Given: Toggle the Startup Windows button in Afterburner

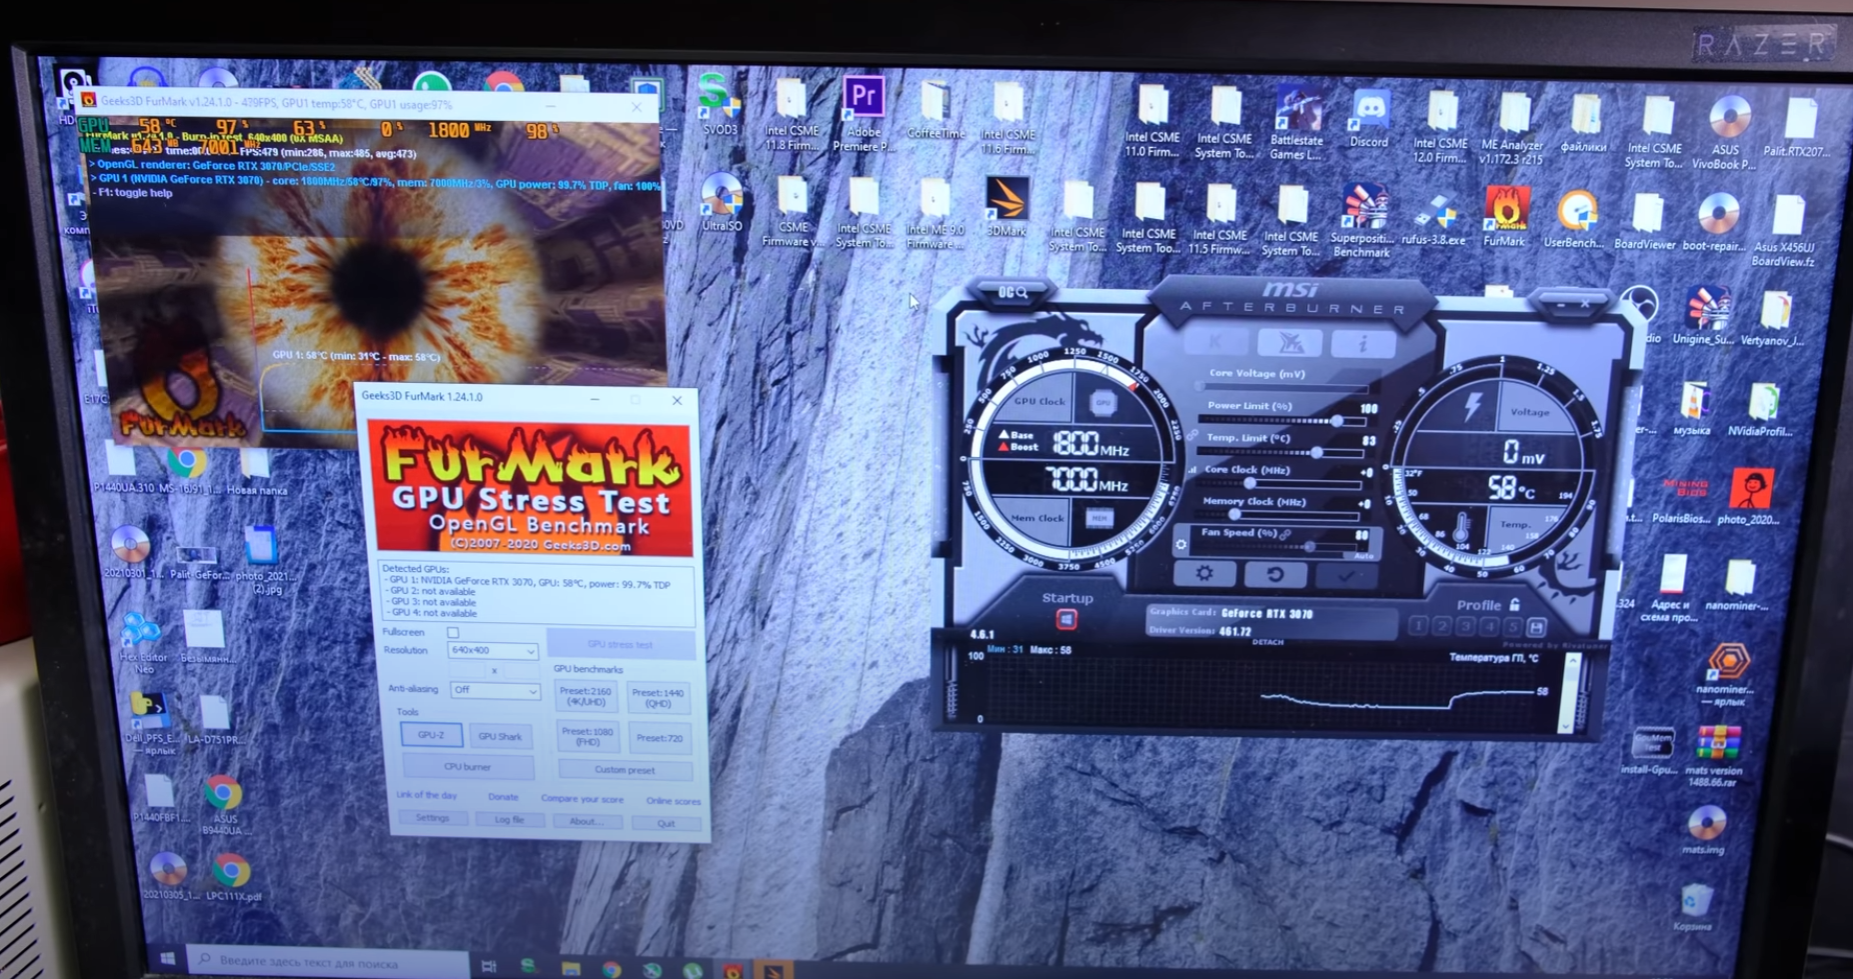Looking at the screenshot, I should tap(1066, 620).
